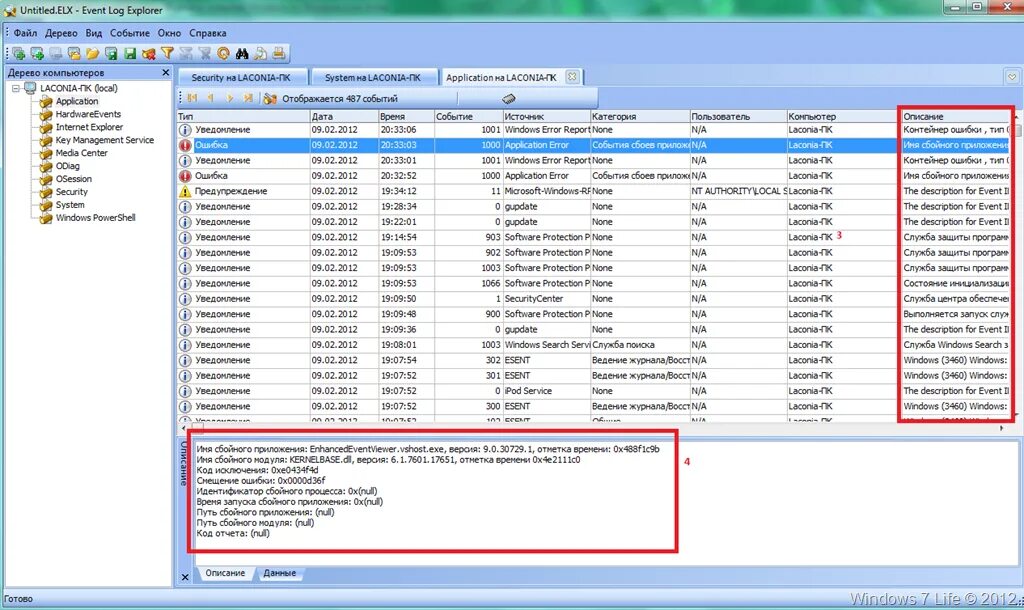Select the iPod Service event row
The width and height of the screenshot is (1024, 610).
(x=594, y=391)
